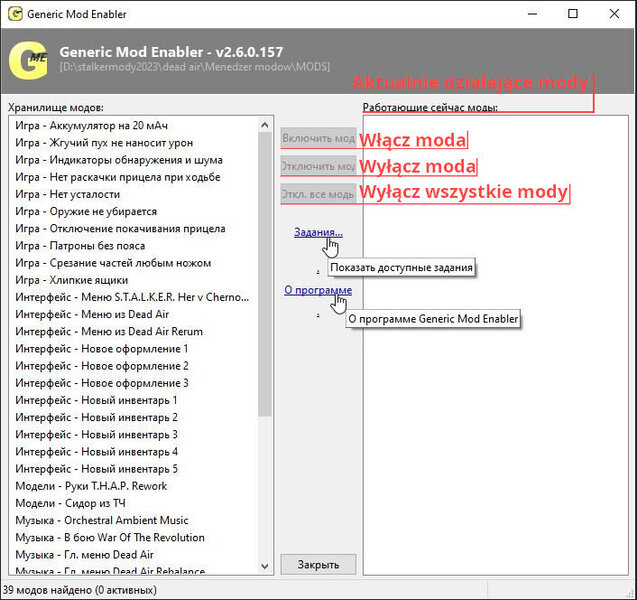Click the Включить мод button

tap(318, 138)
